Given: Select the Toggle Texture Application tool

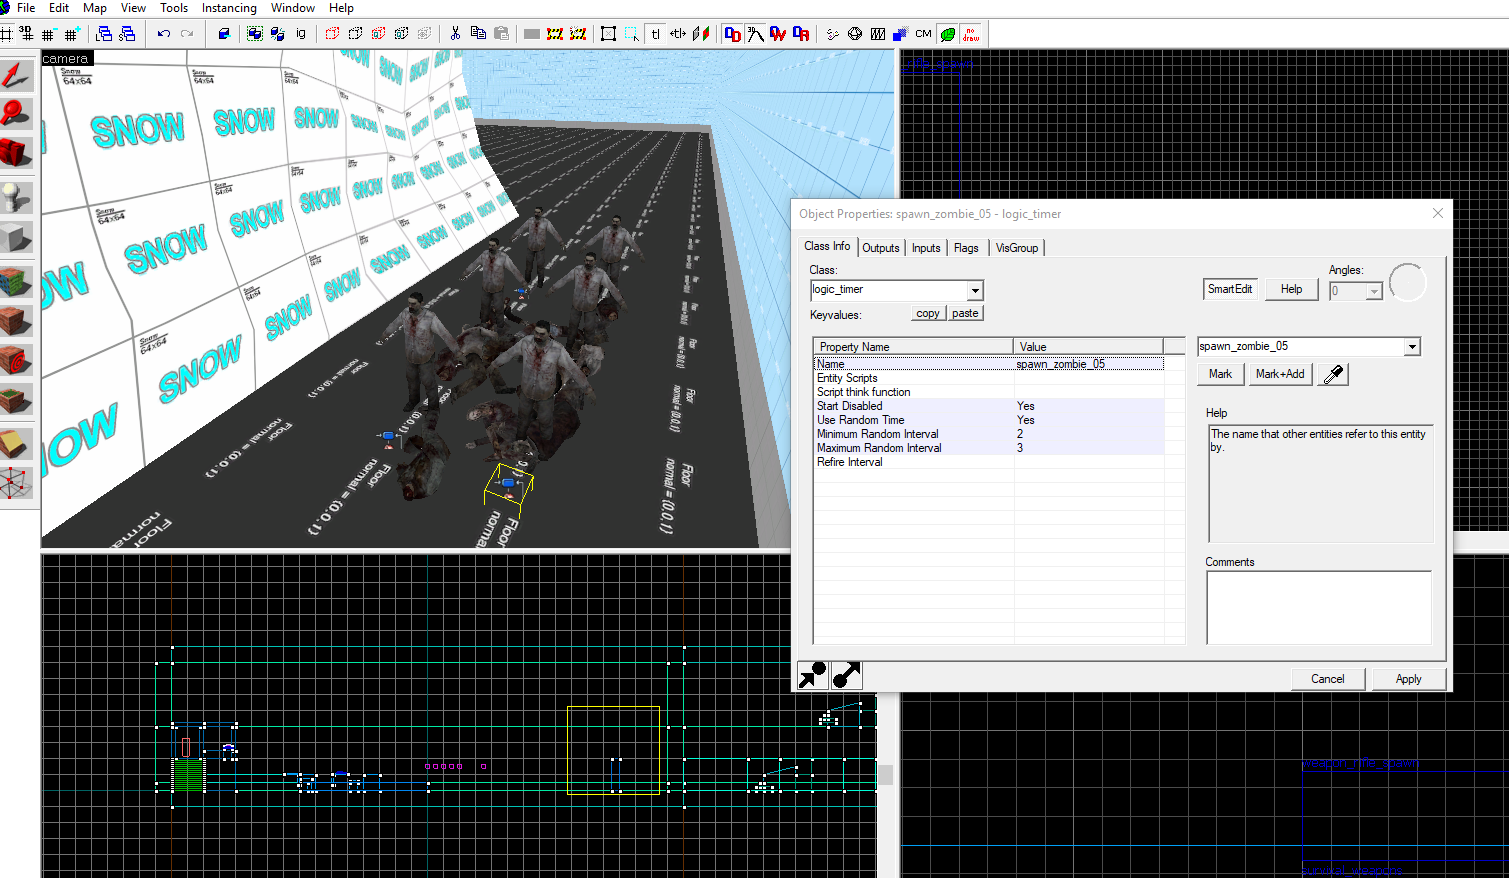Looking at the screenshot, I should pos(16,281).
